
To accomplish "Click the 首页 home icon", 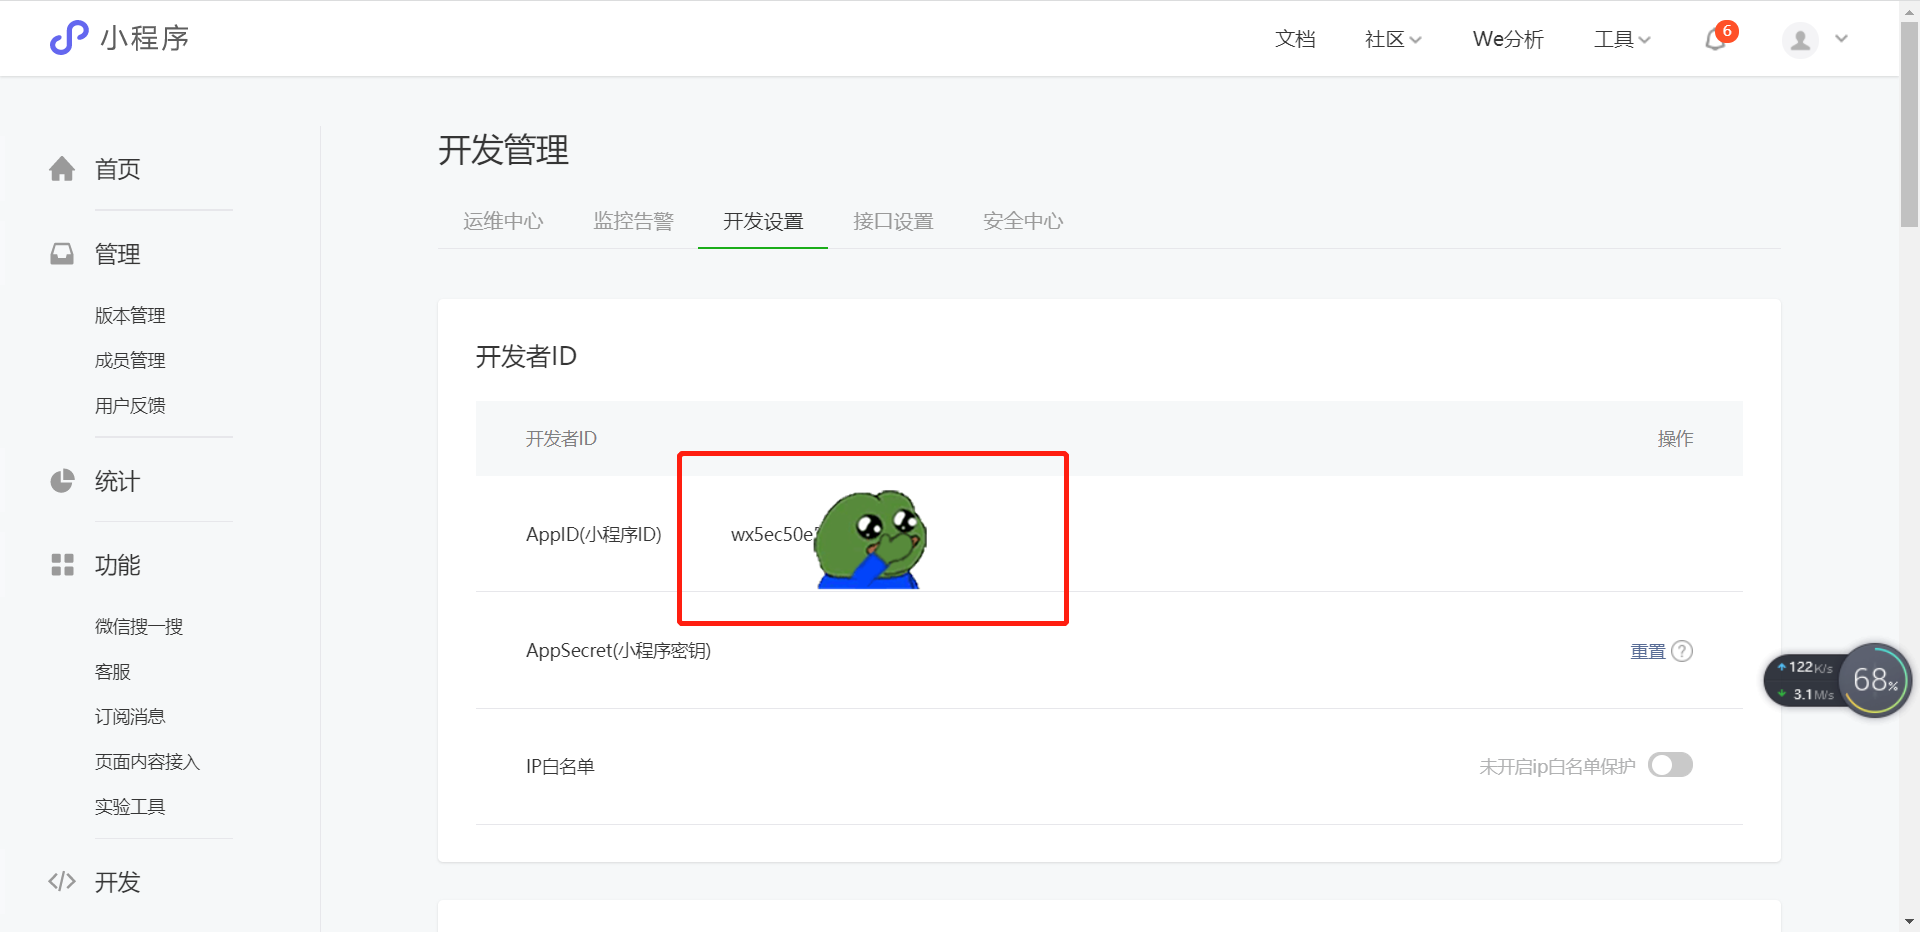I will click(62, 169).
